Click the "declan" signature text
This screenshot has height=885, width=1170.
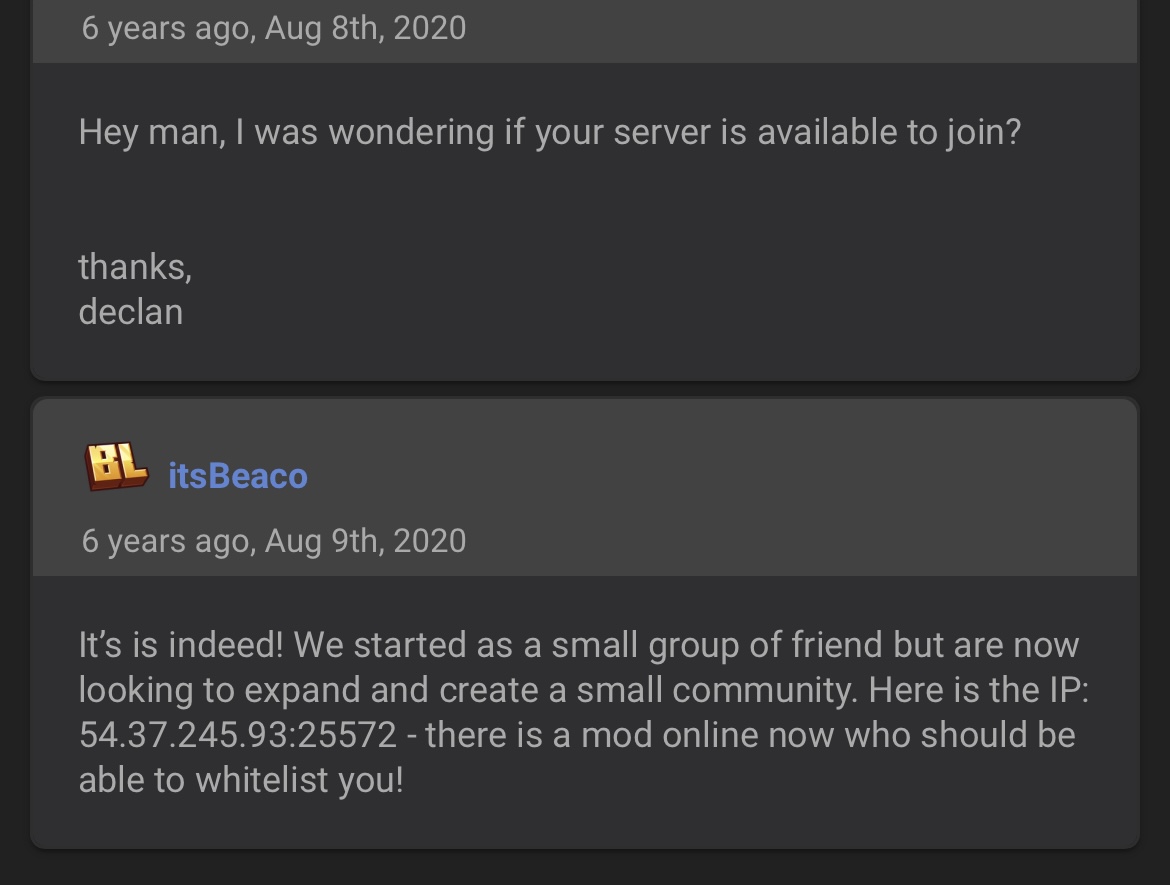(x=131, y=312)
